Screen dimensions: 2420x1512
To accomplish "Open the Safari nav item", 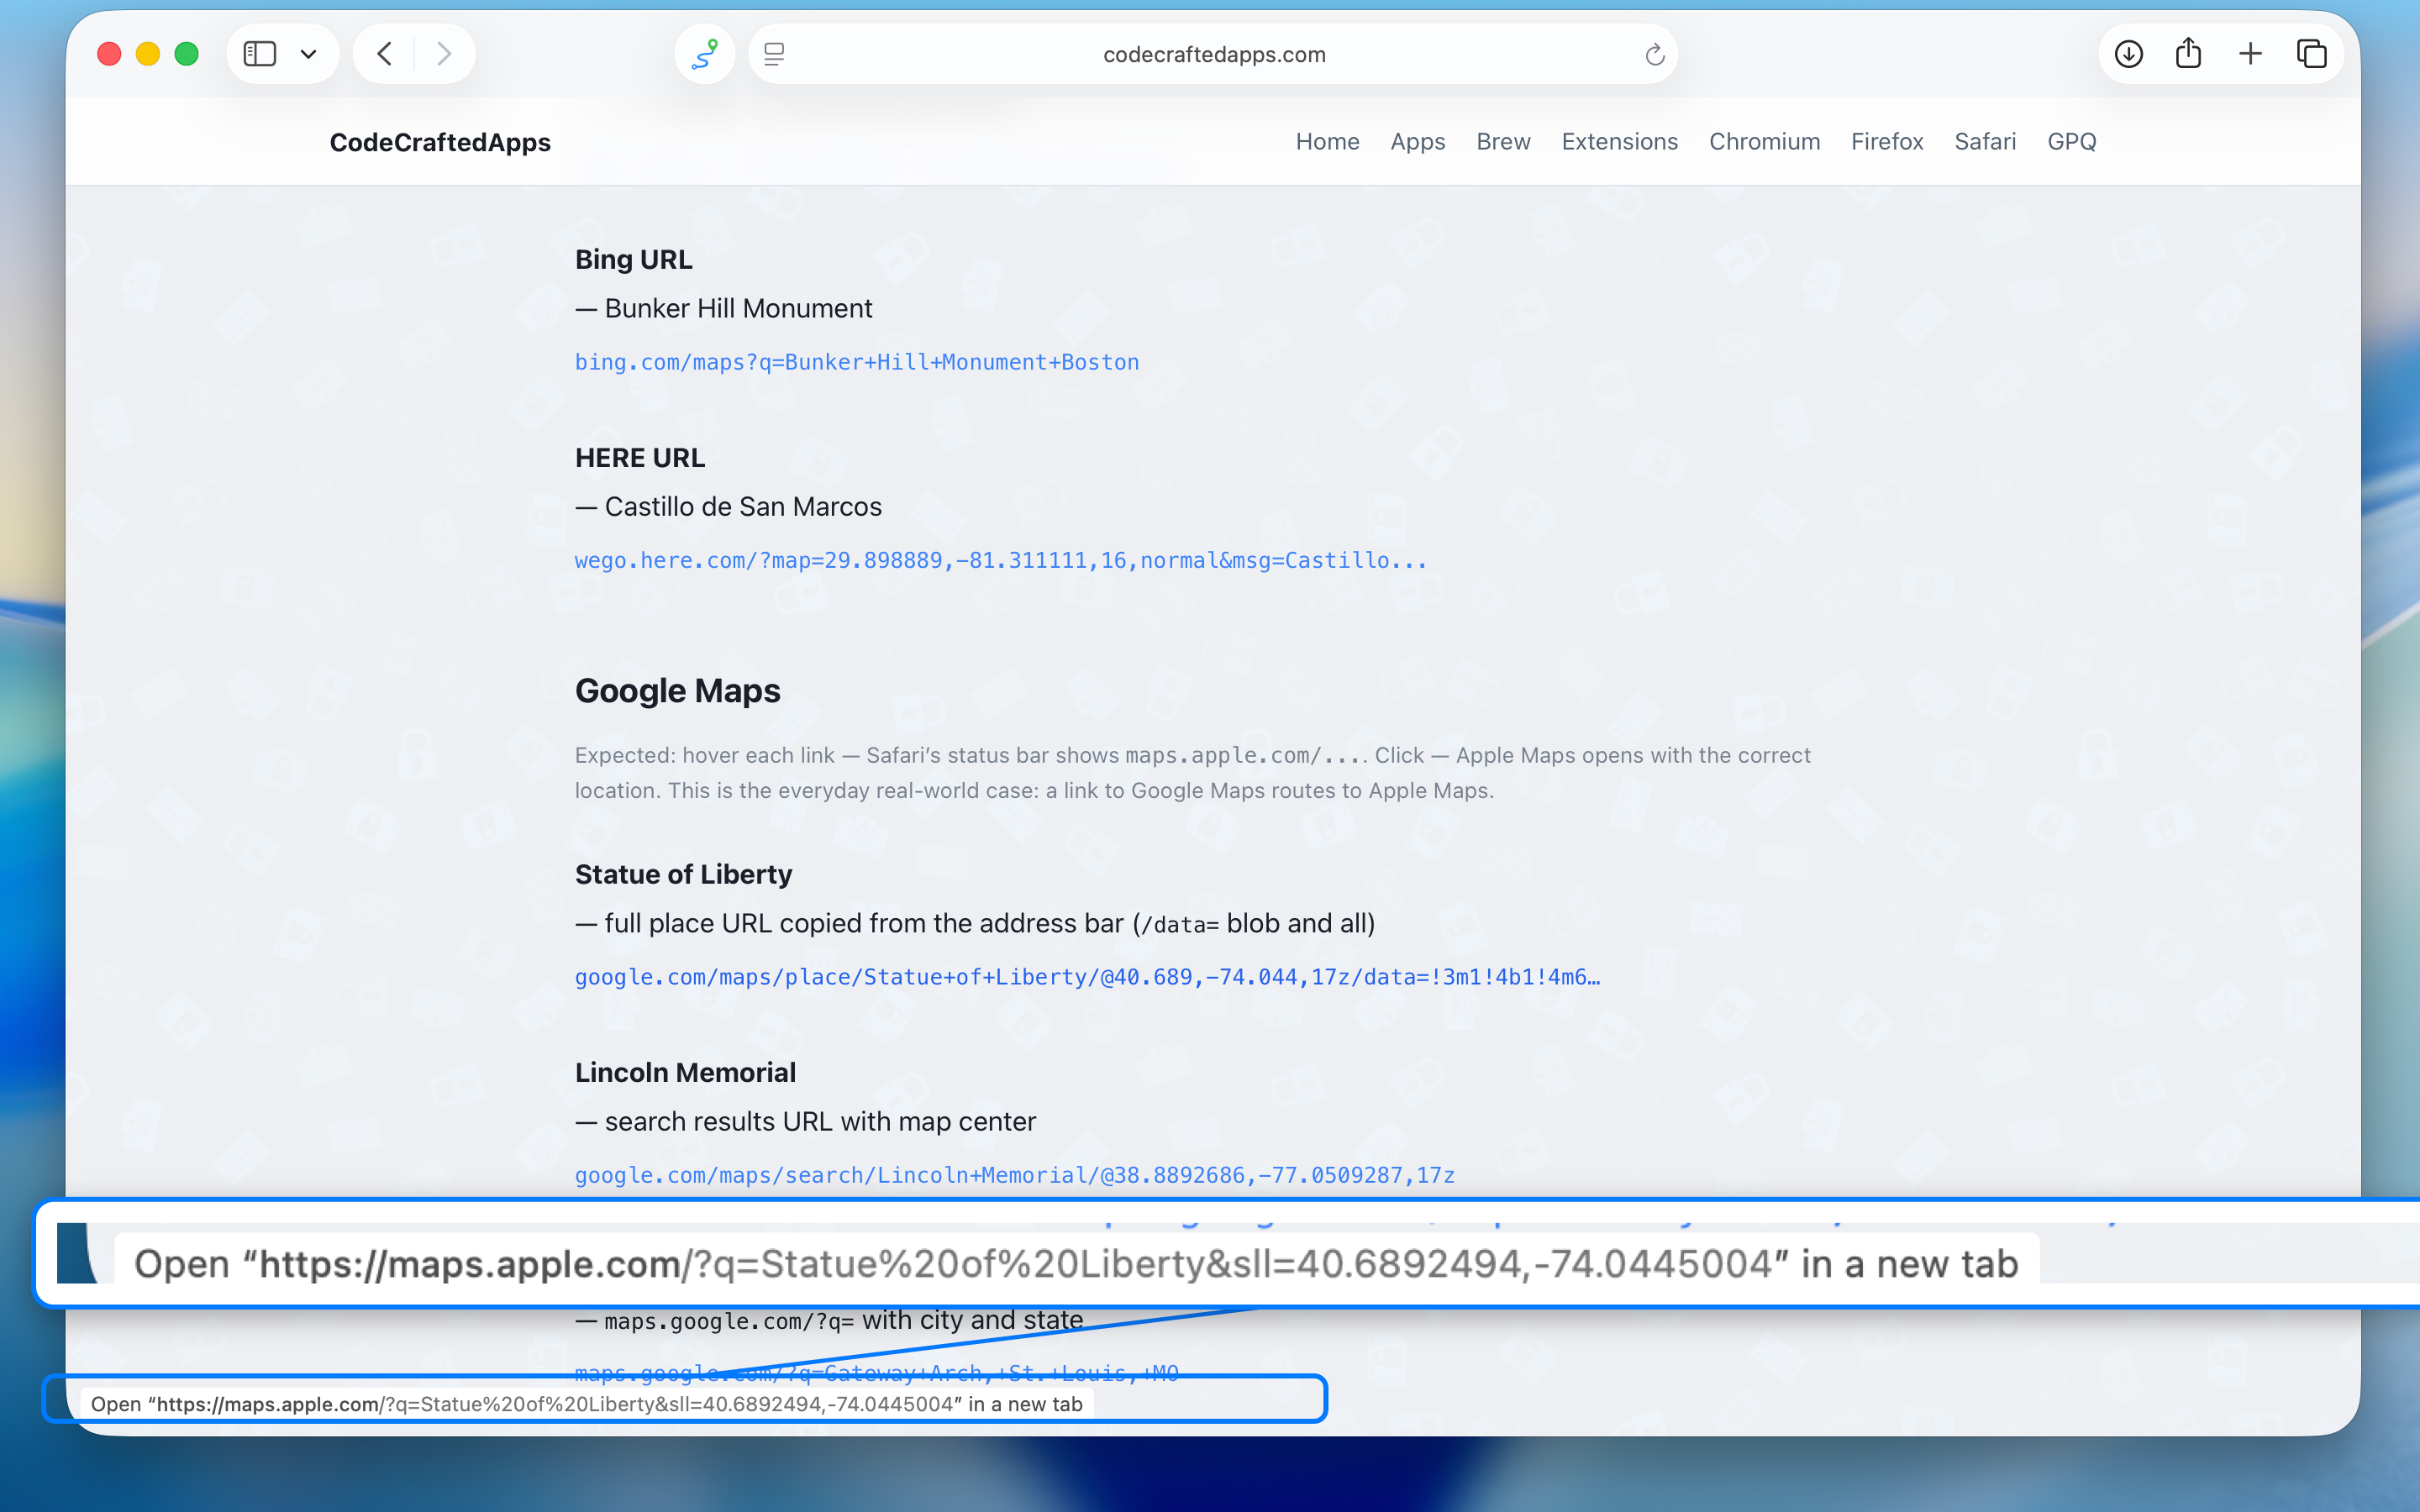I will tap(1985, 142).
